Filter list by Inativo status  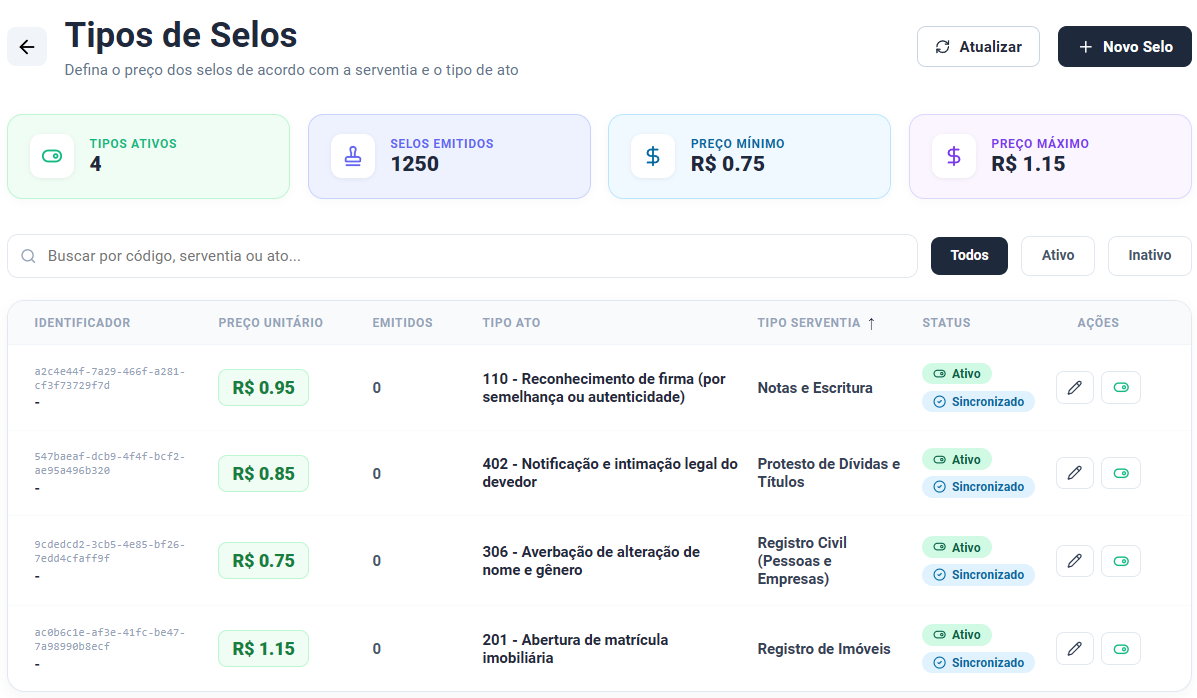coord(1149,256)
